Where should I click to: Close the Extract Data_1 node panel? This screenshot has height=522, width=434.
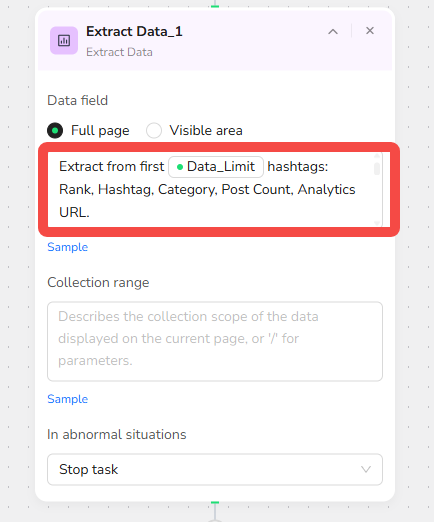pos(370,31)
